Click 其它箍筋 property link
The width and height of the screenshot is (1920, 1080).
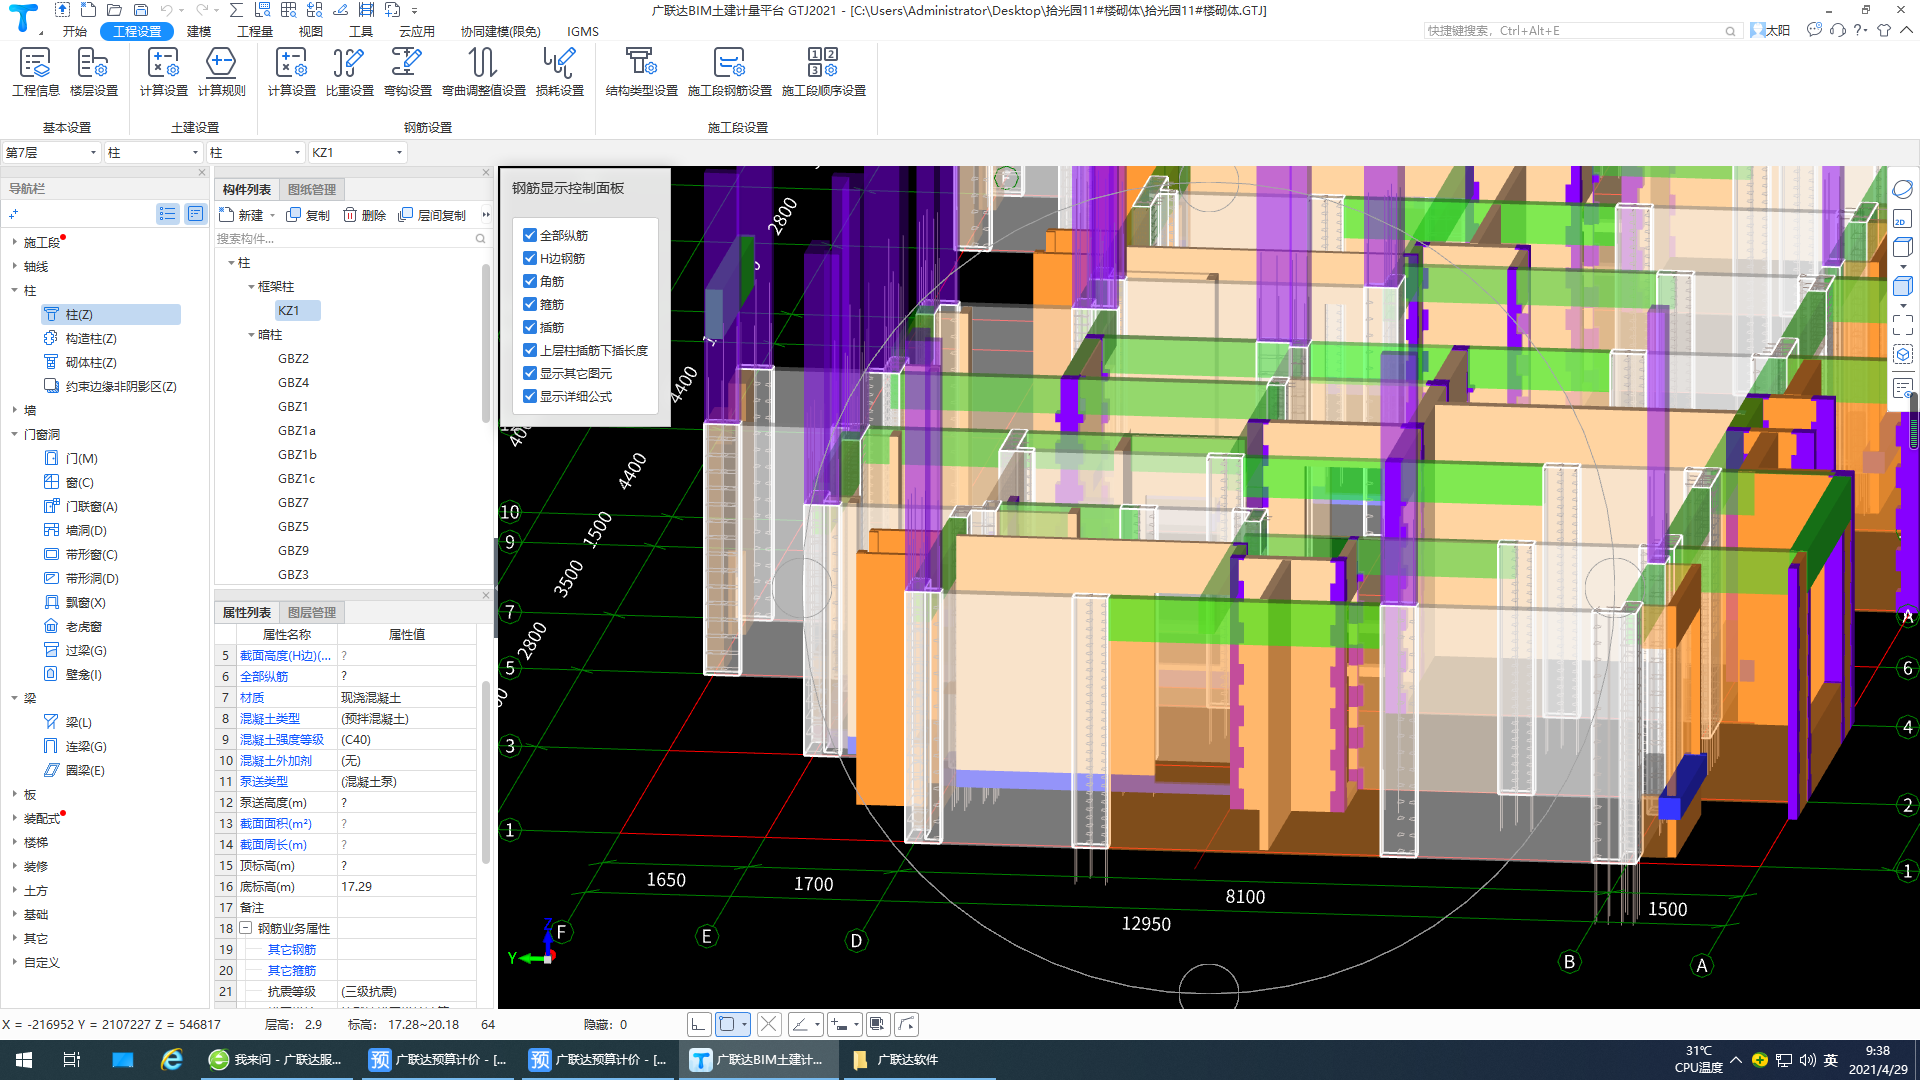click(x=292, y=971)
